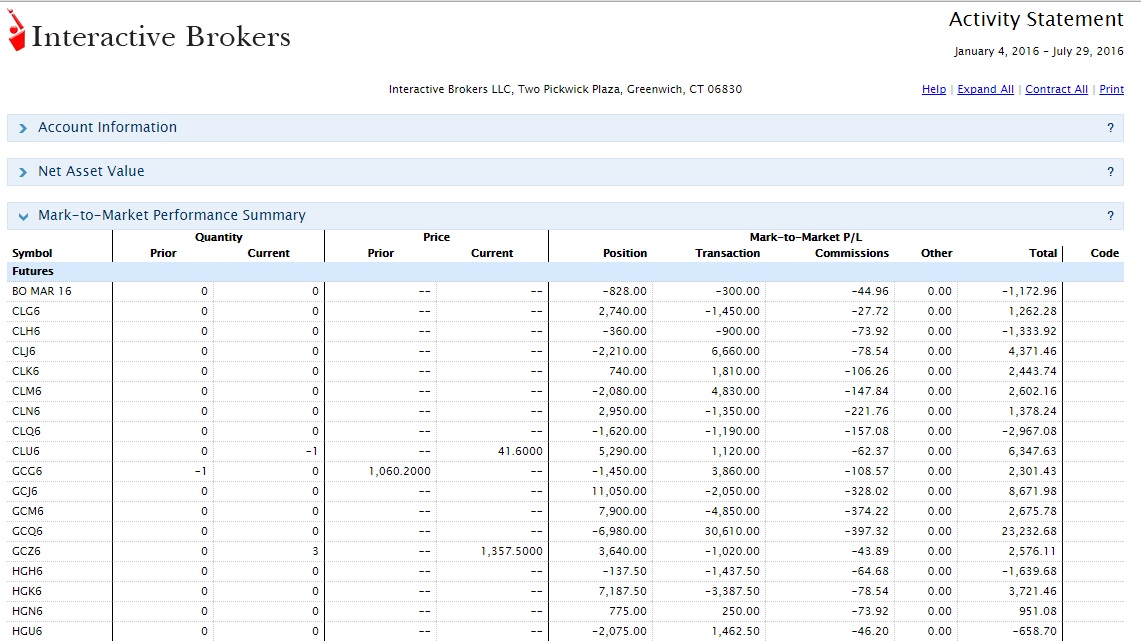Expand the Account Information section
Screen dimensions: 1141x641
(23, 128)
